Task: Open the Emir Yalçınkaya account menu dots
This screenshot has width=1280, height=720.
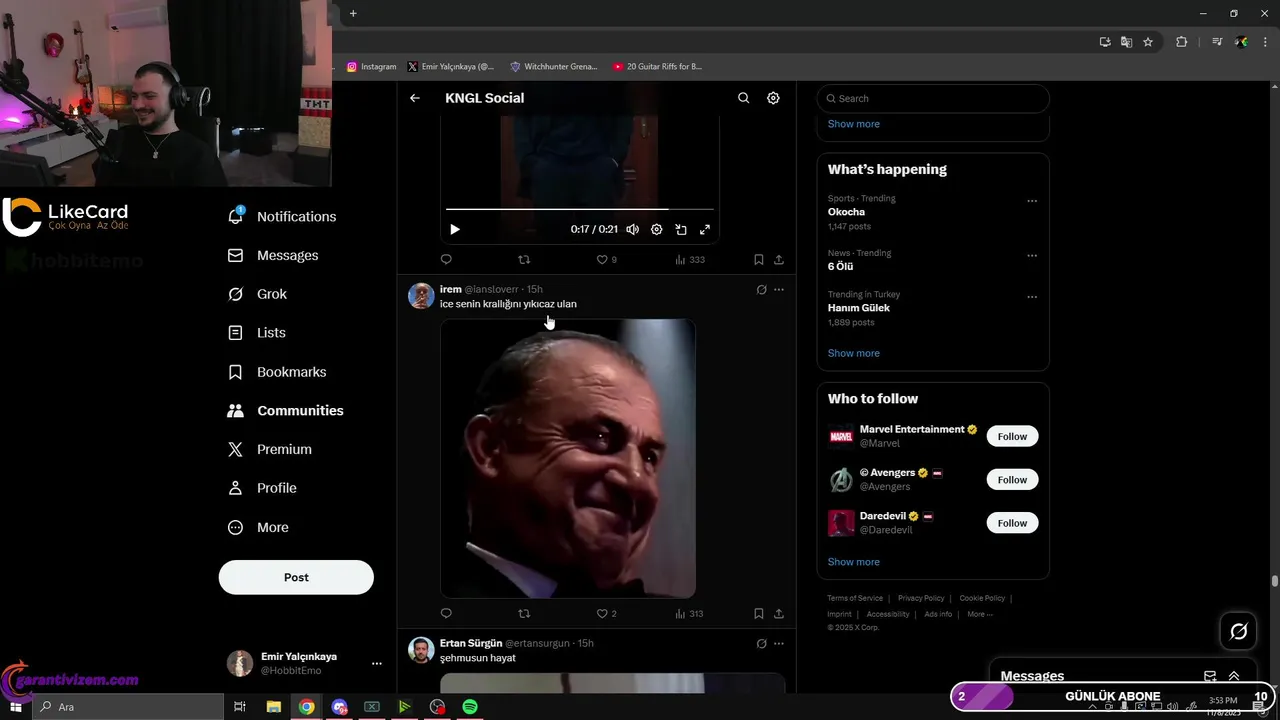Action: [x=377, y=663]
